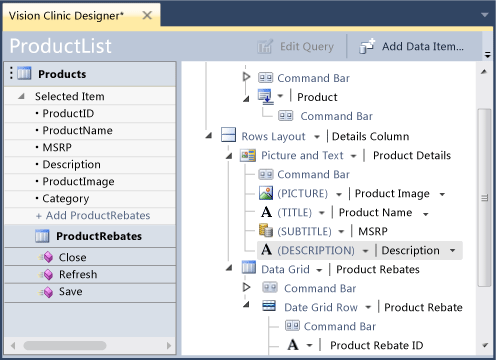Click the Add Data Item icon
The height and width of the screenshot is (360, 496).
coord(367,46)
